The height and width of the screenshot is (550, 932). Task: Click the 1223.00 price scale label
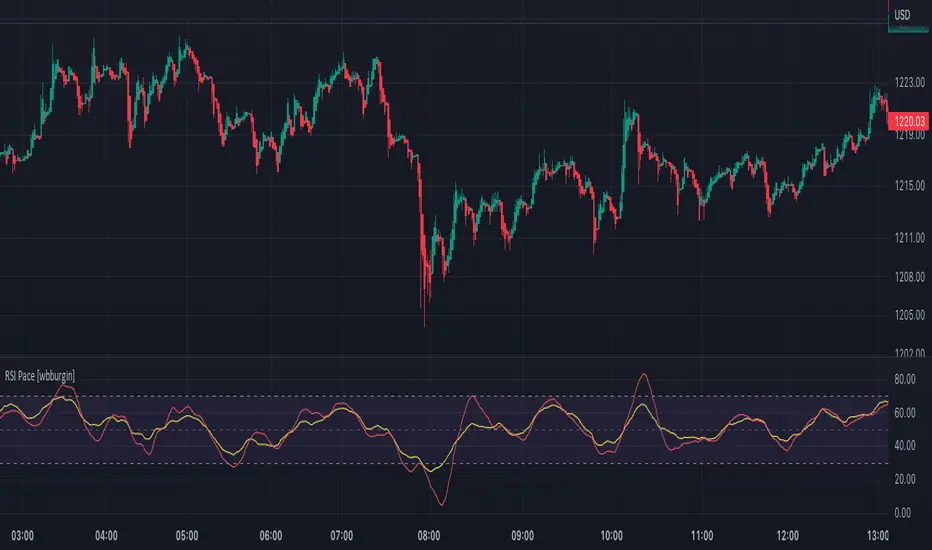point(909,83)
